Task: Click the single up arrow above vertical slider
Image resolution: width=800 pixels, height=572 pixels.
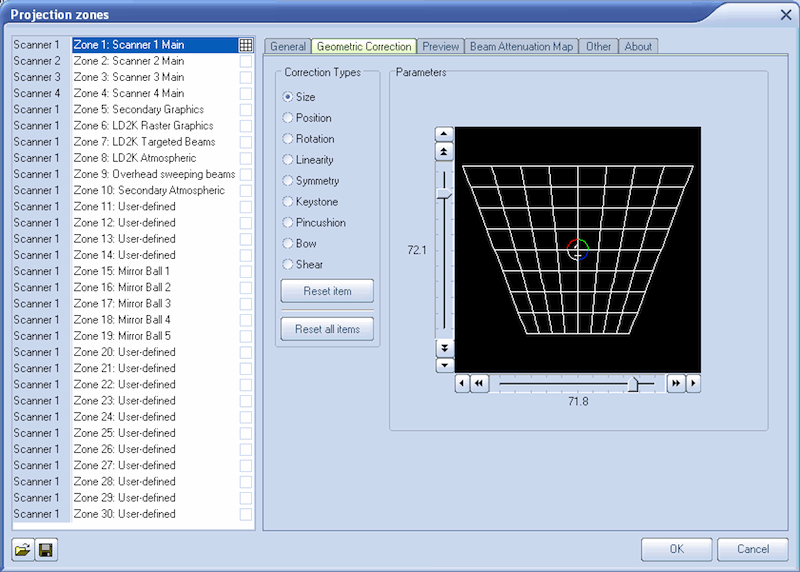Action: [445, 134]
